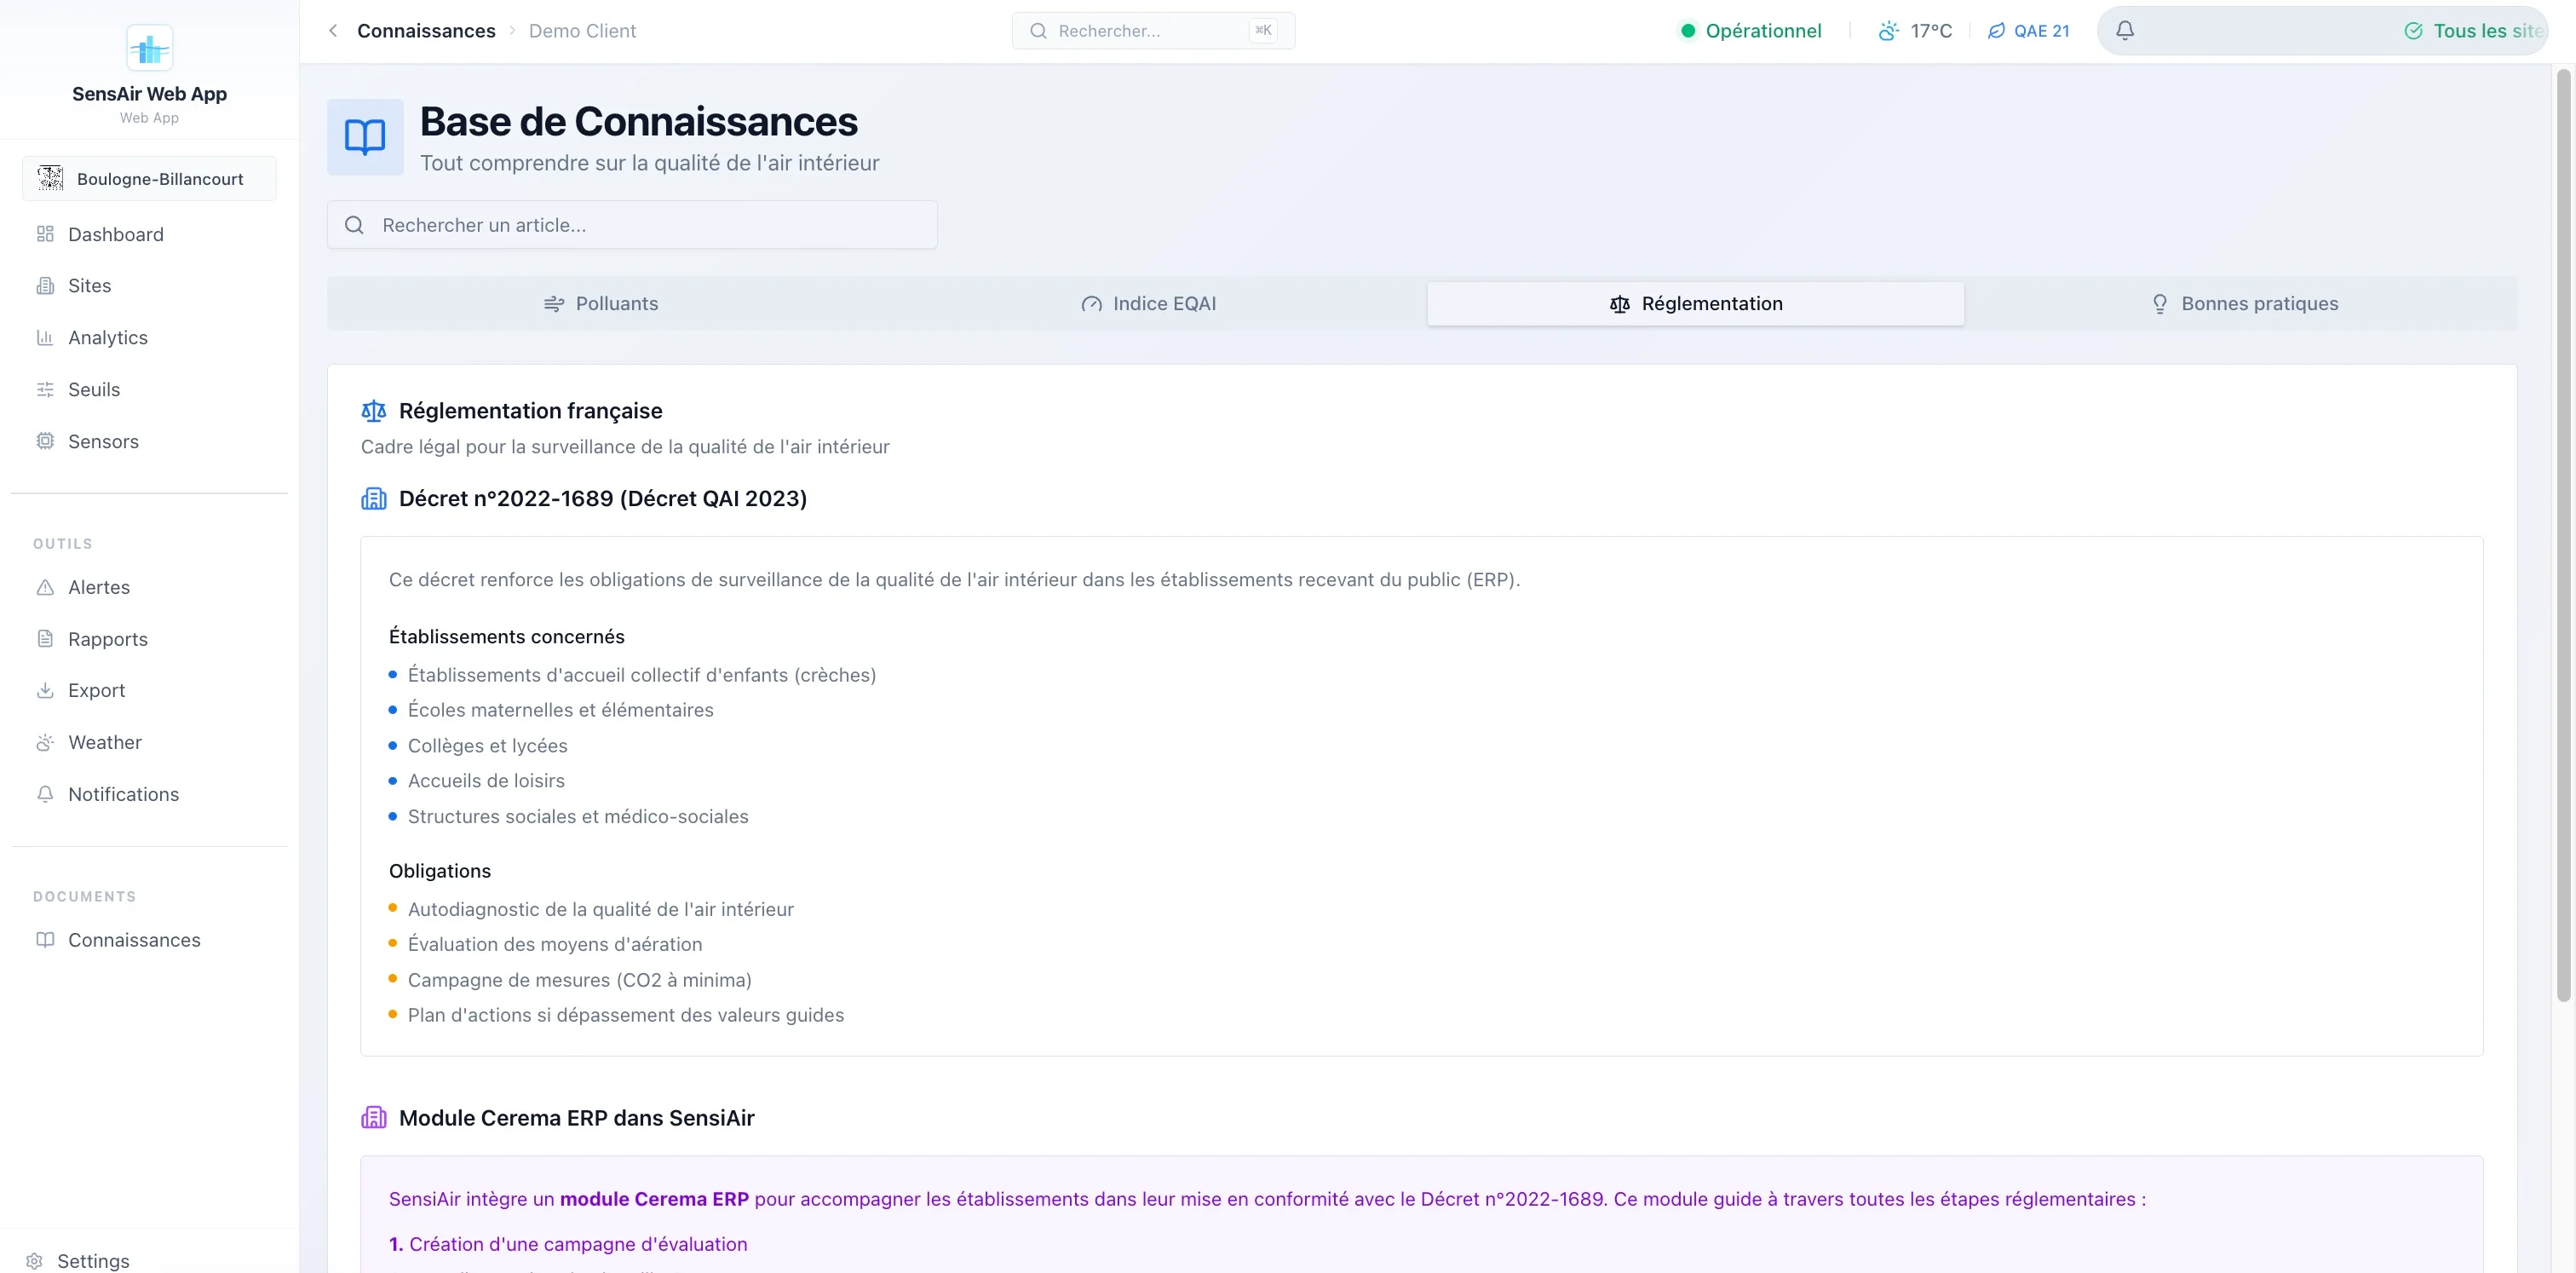The image size is (2576, 1273).
Task: Open the Export tool
Action: tap(149, 691)
